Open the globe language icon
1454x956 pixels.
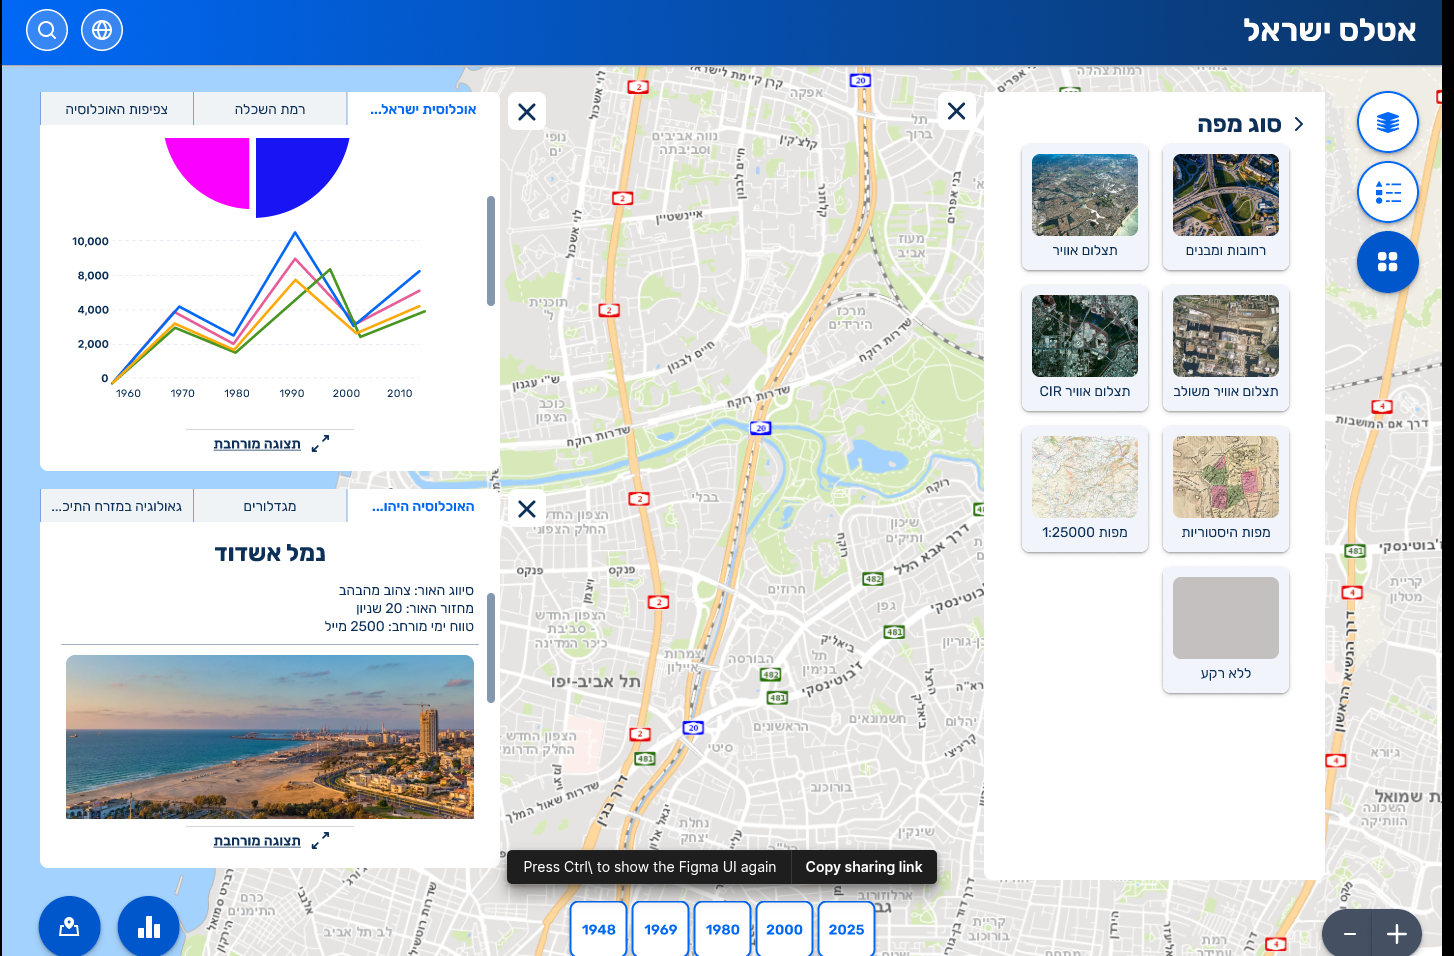[x=102, y=30]
